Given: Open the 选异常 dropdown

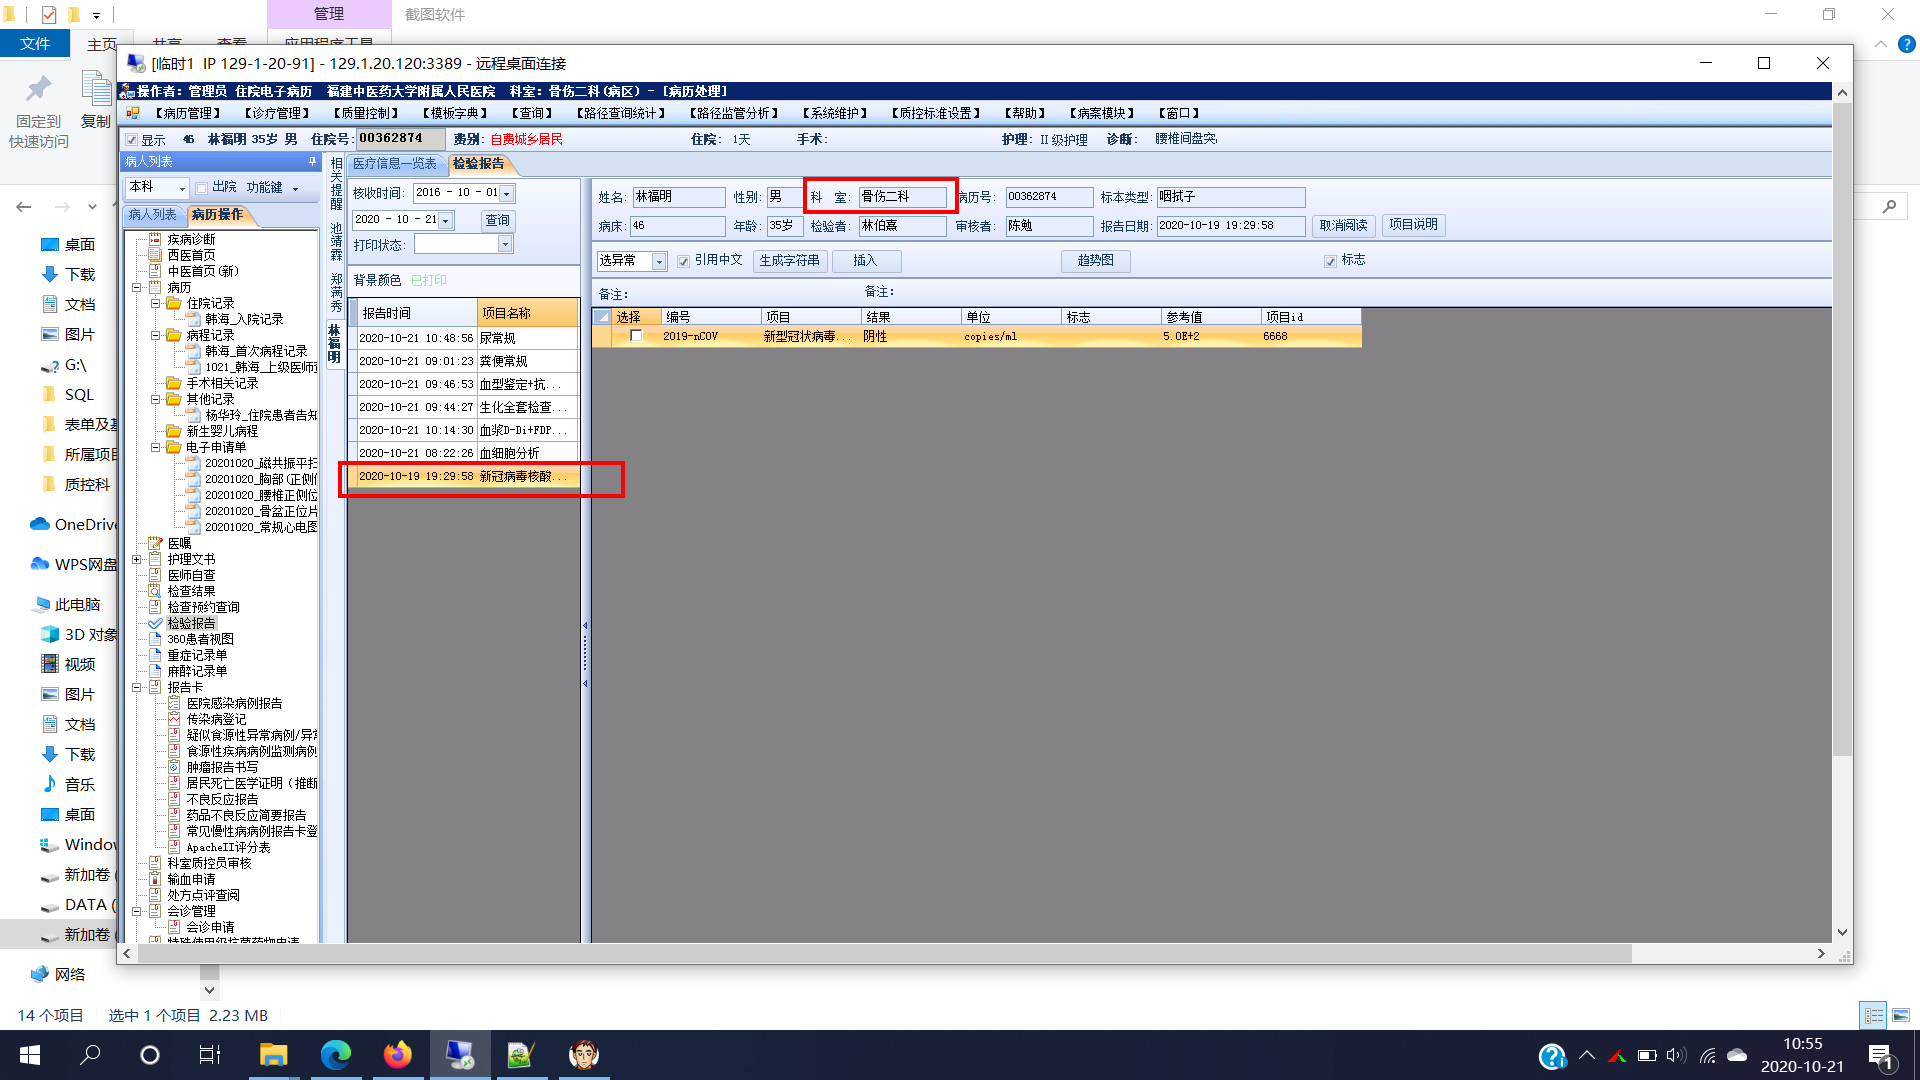Looking at the screenshot, I should [659, 261].
